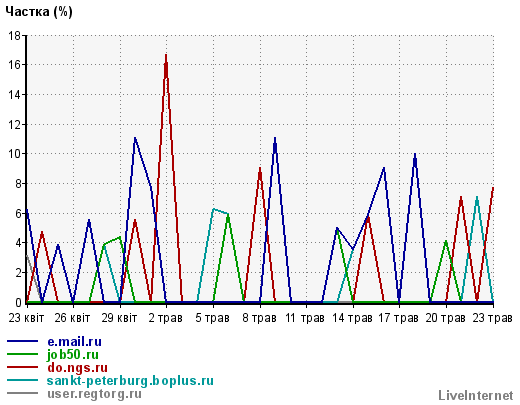This screenshot has height=405, width=520.
Task: Click the job50.ru legend label
Action: (x=73, y=355)
